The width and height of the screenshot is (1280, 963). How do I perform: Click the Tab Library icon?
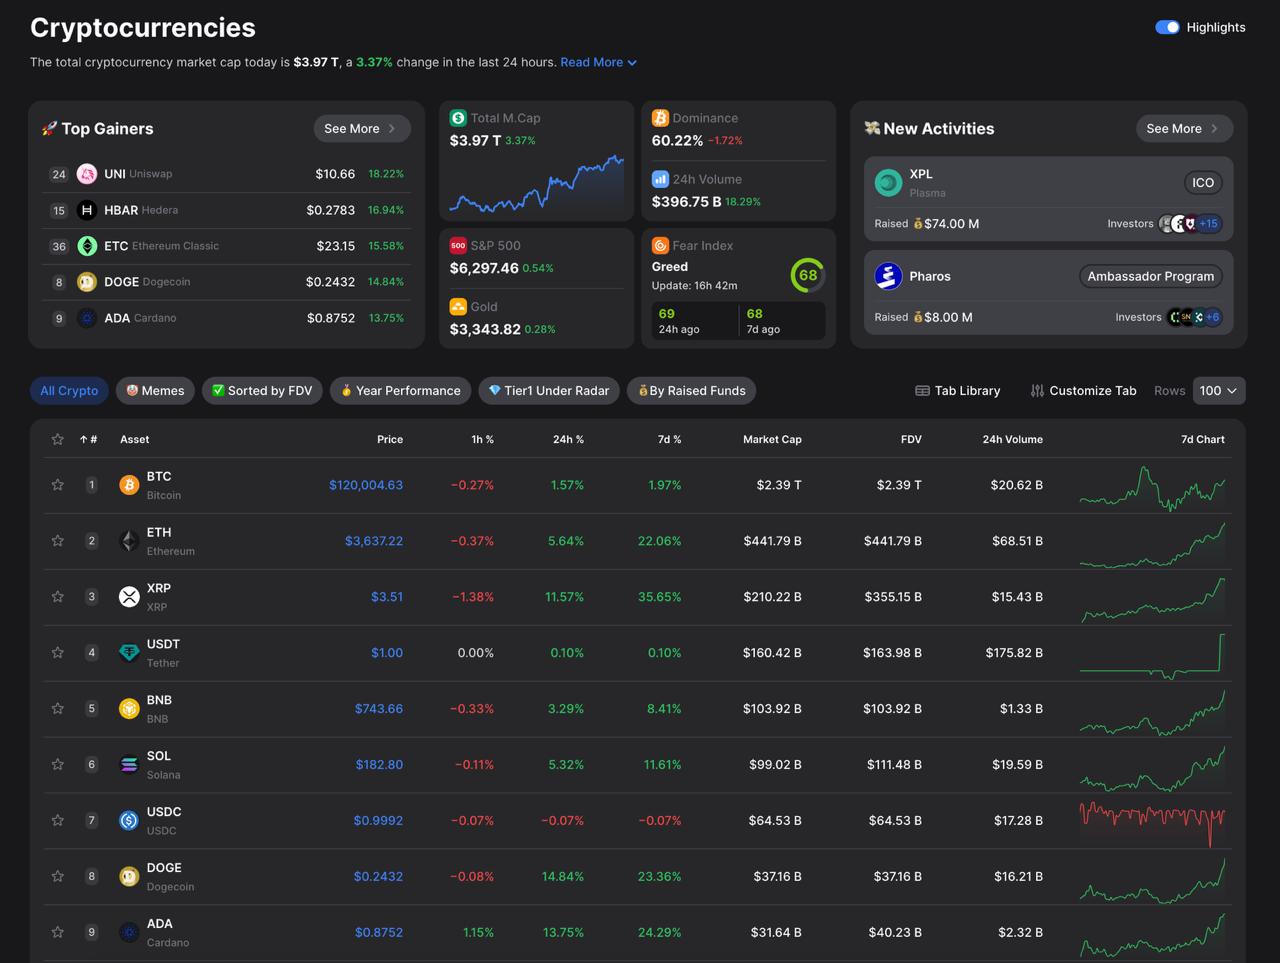tap(922, 391)
